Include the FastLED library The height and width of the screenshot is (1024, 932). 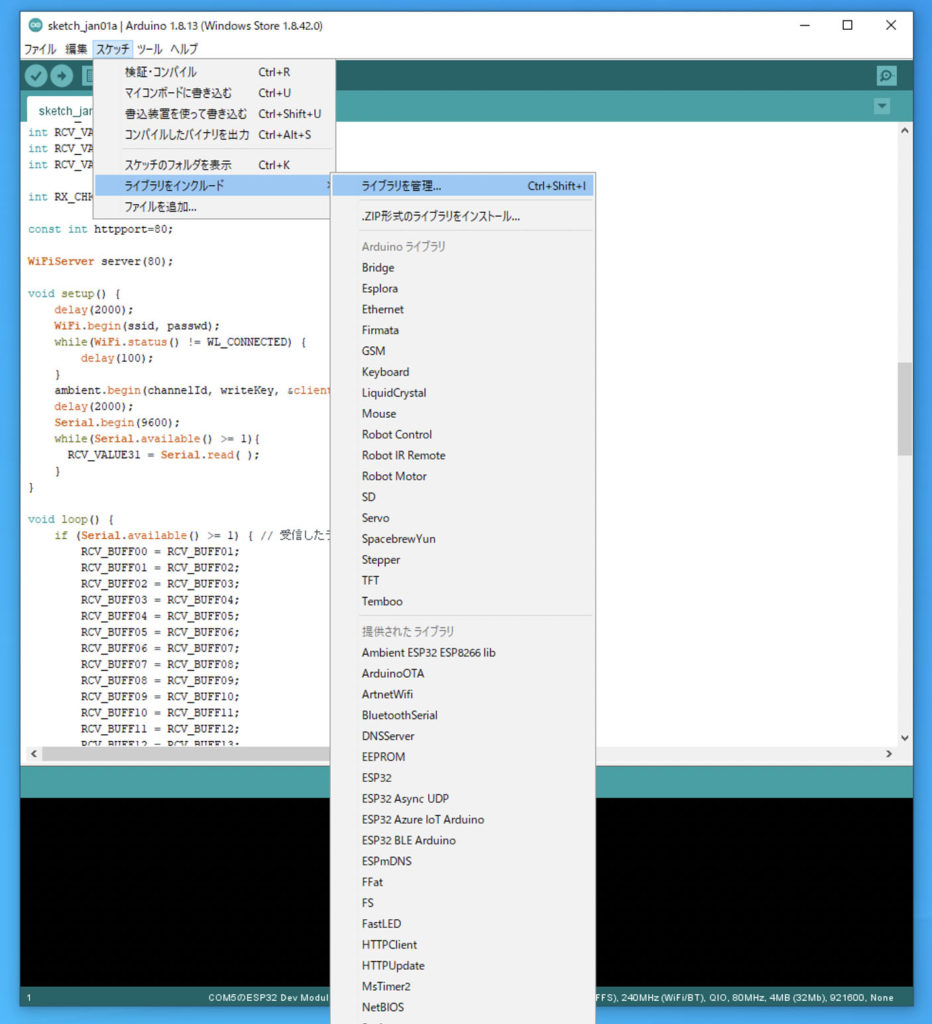(381, 924)
